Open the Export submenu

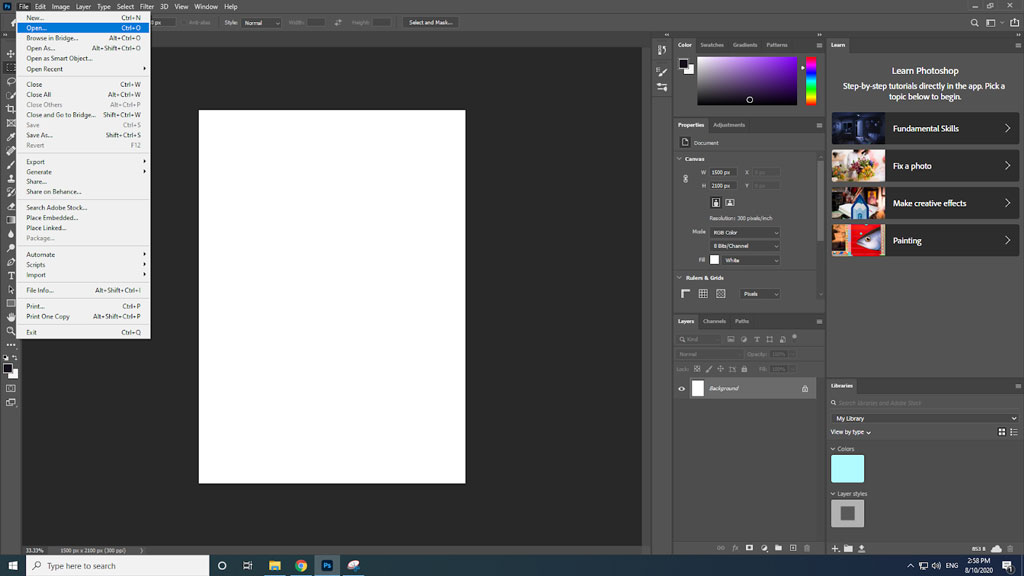83,162
